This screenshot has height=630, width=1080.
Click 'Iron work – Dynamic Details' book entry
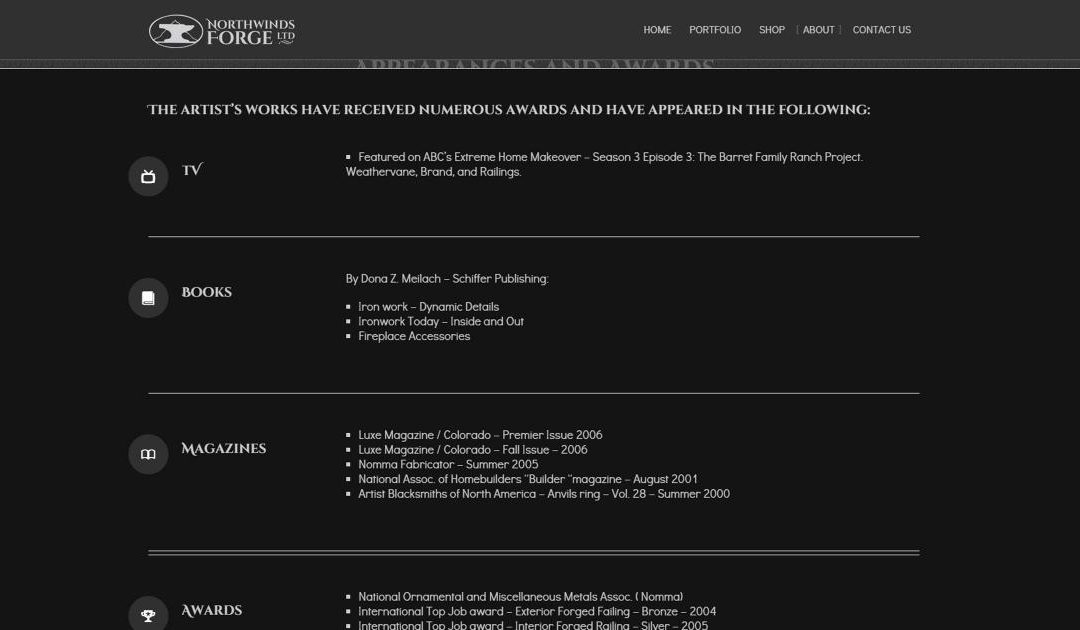point(428,307)
